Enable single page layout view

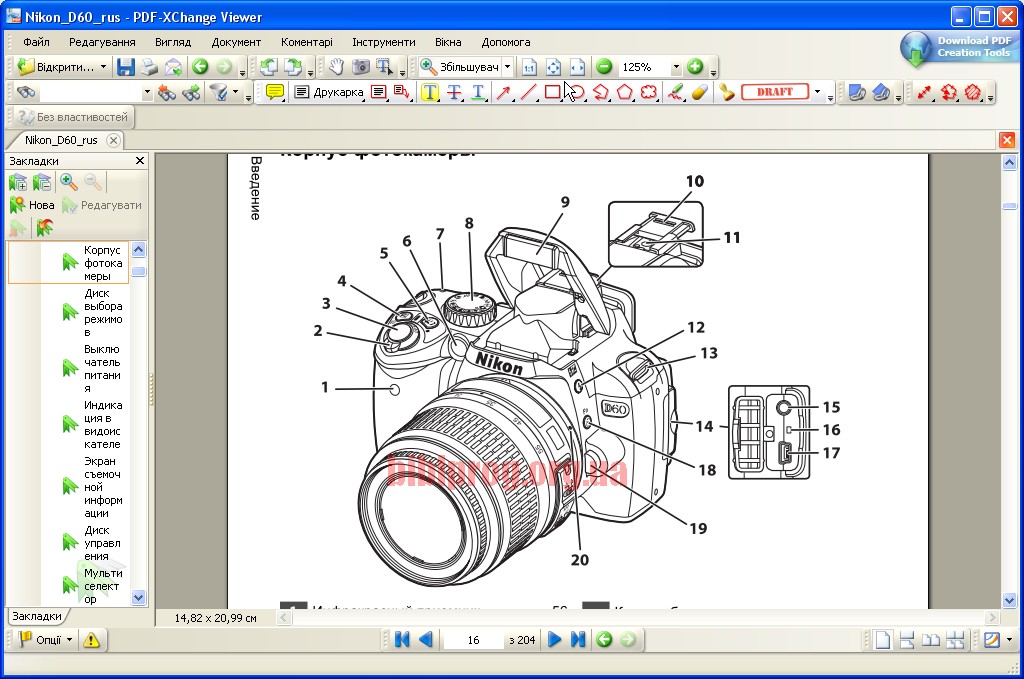[882, 640]
